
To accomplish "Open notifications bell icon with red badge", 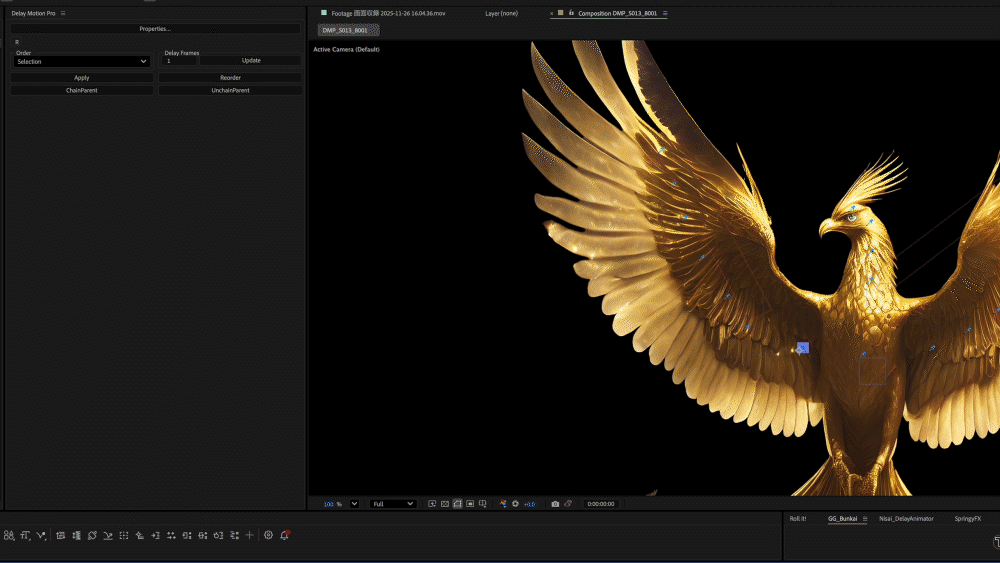I will tap(284, 536).
